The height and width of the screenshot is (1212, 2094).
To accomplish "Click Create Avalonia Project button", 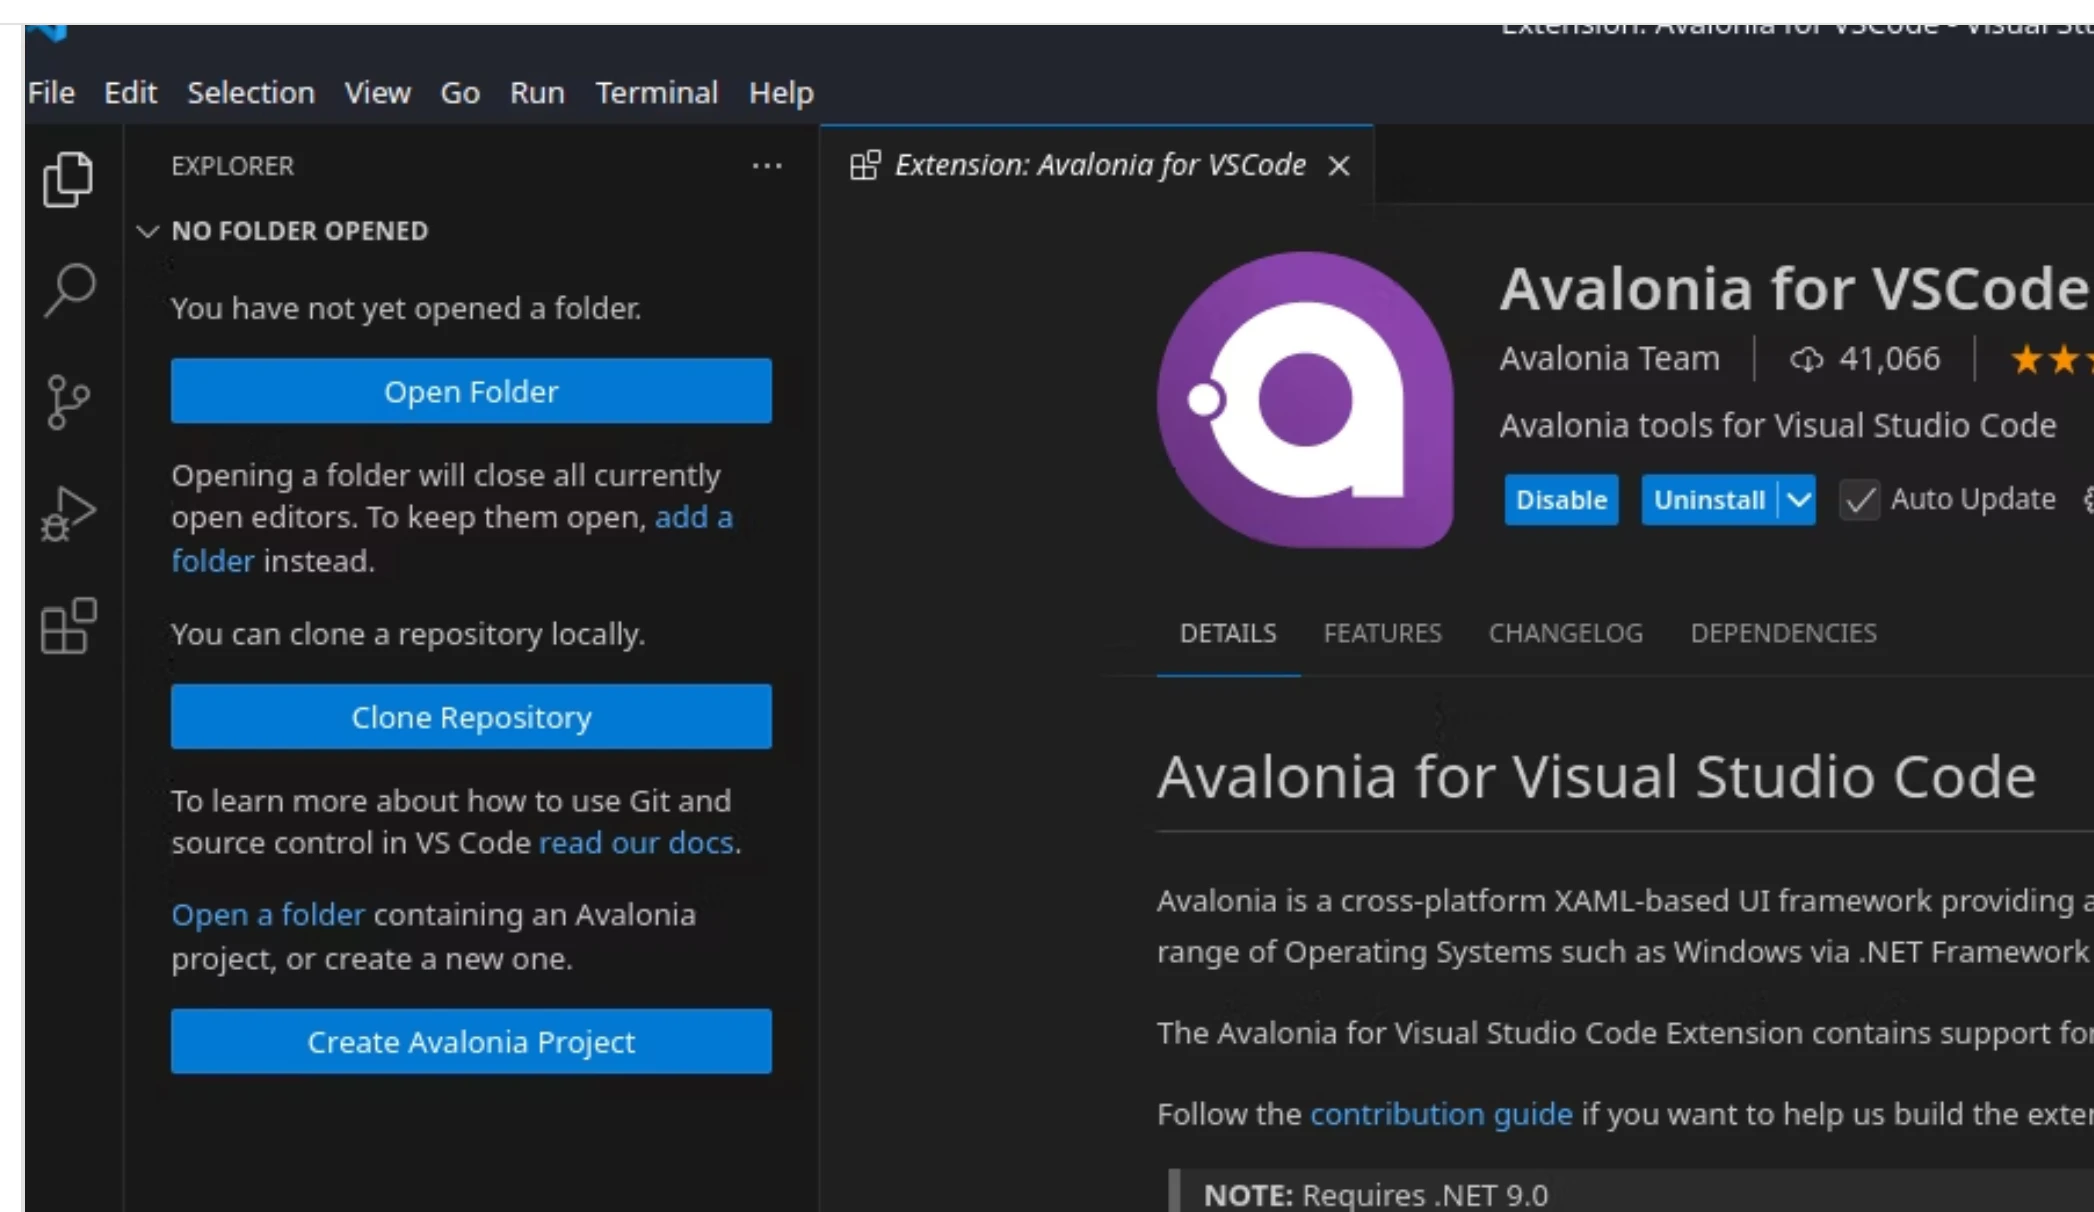I will [x=471, y=1042].
